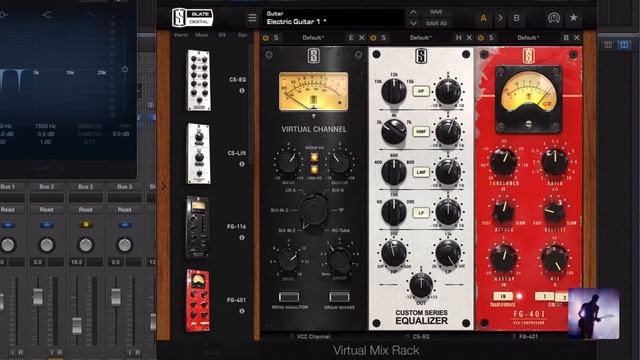Image resolution: width=640 pixels, height=360 pixels.
Task: Solo the FG-401 module with S
Action: click(x=491, y=38)
